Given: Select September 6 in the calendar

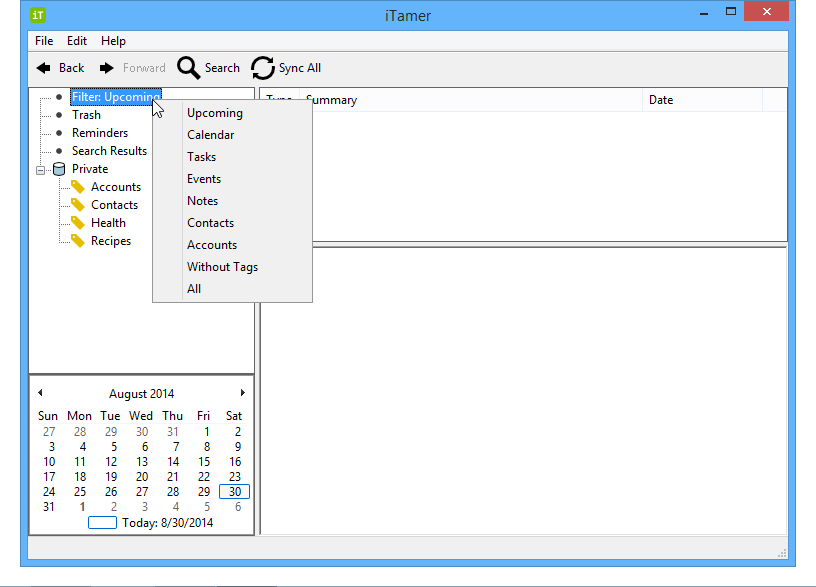Looking at the screenshot, I should tap(238, 507).
